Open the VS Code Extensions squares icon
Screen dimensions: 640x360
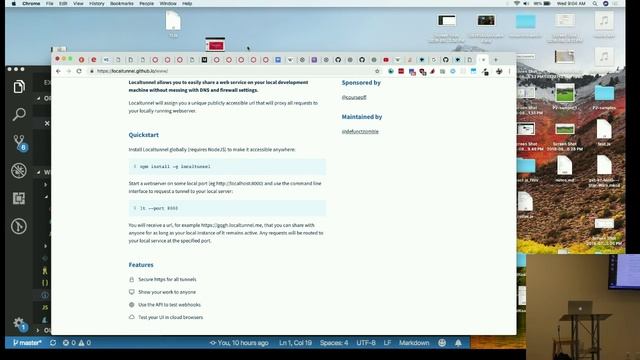pyautogui.click(x=19, y=198)
